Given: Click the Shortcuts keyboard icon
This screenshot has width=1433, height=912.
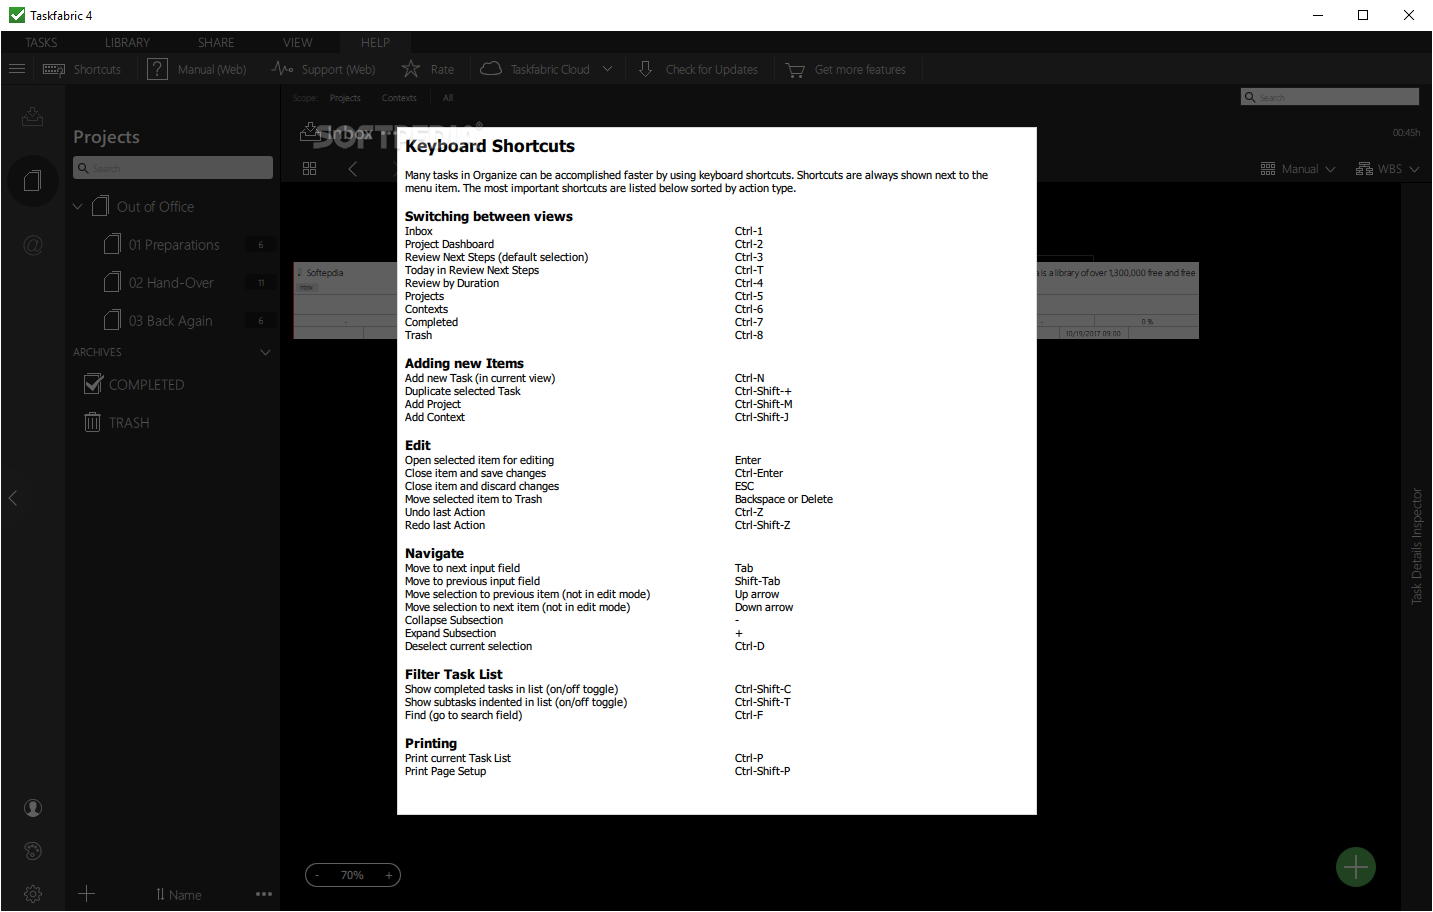Looking at the screenshot, I should [x=54, y=70].
